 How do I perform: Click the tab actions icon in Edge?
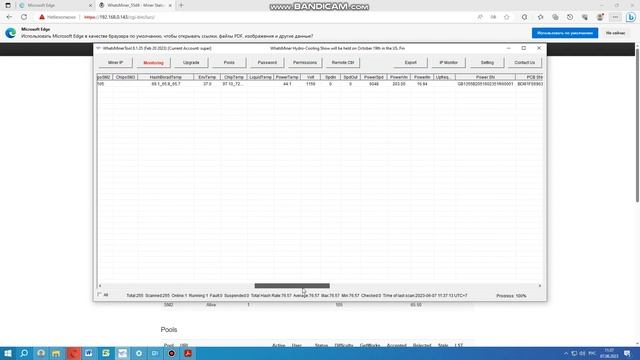(x=8, y=5)
